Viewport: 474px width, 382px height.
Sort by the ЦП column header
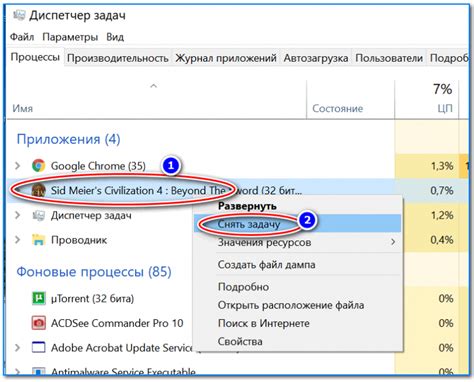445,109
